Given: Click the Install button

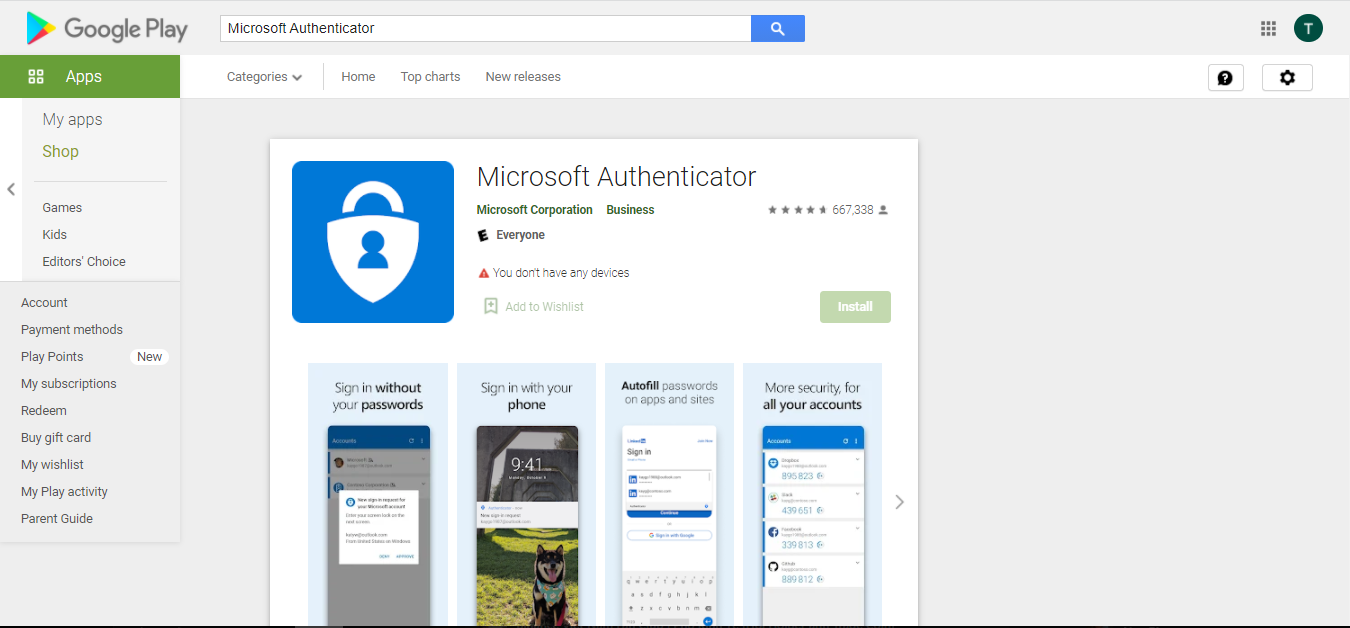Looking at the screenshot, I should pos(855,307).
